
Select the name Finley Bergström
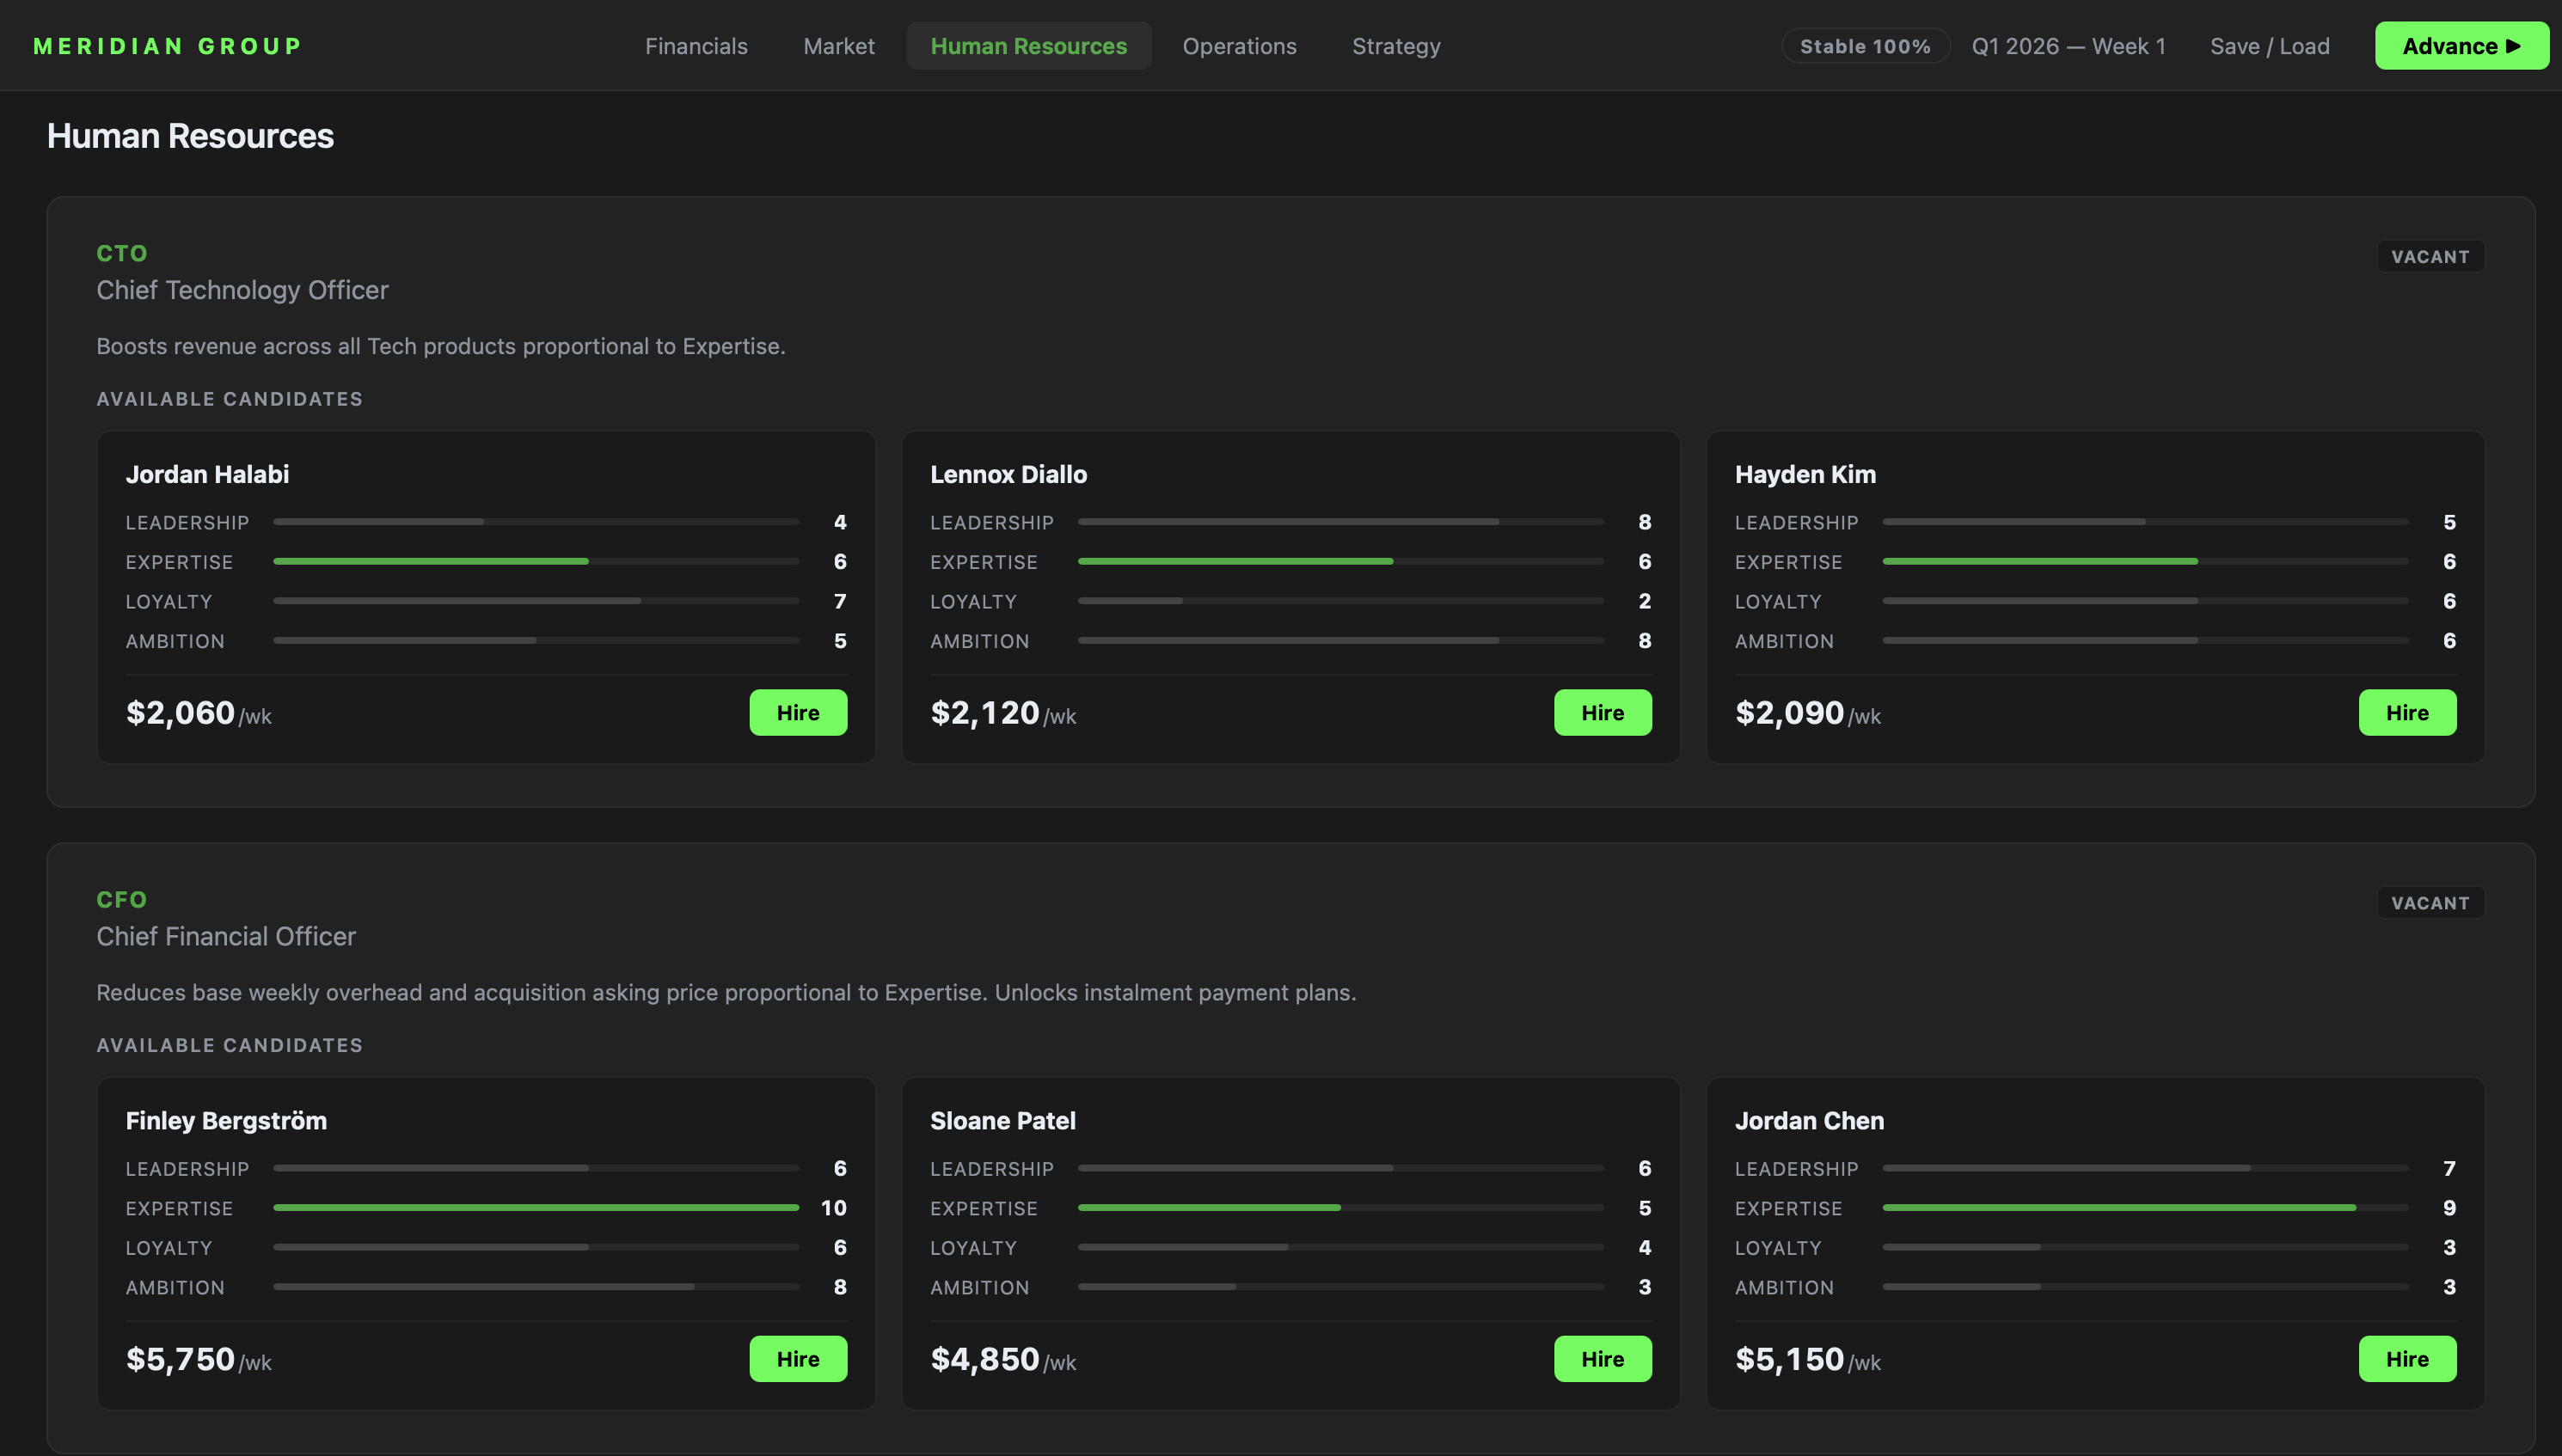(x=226, y=1120)
